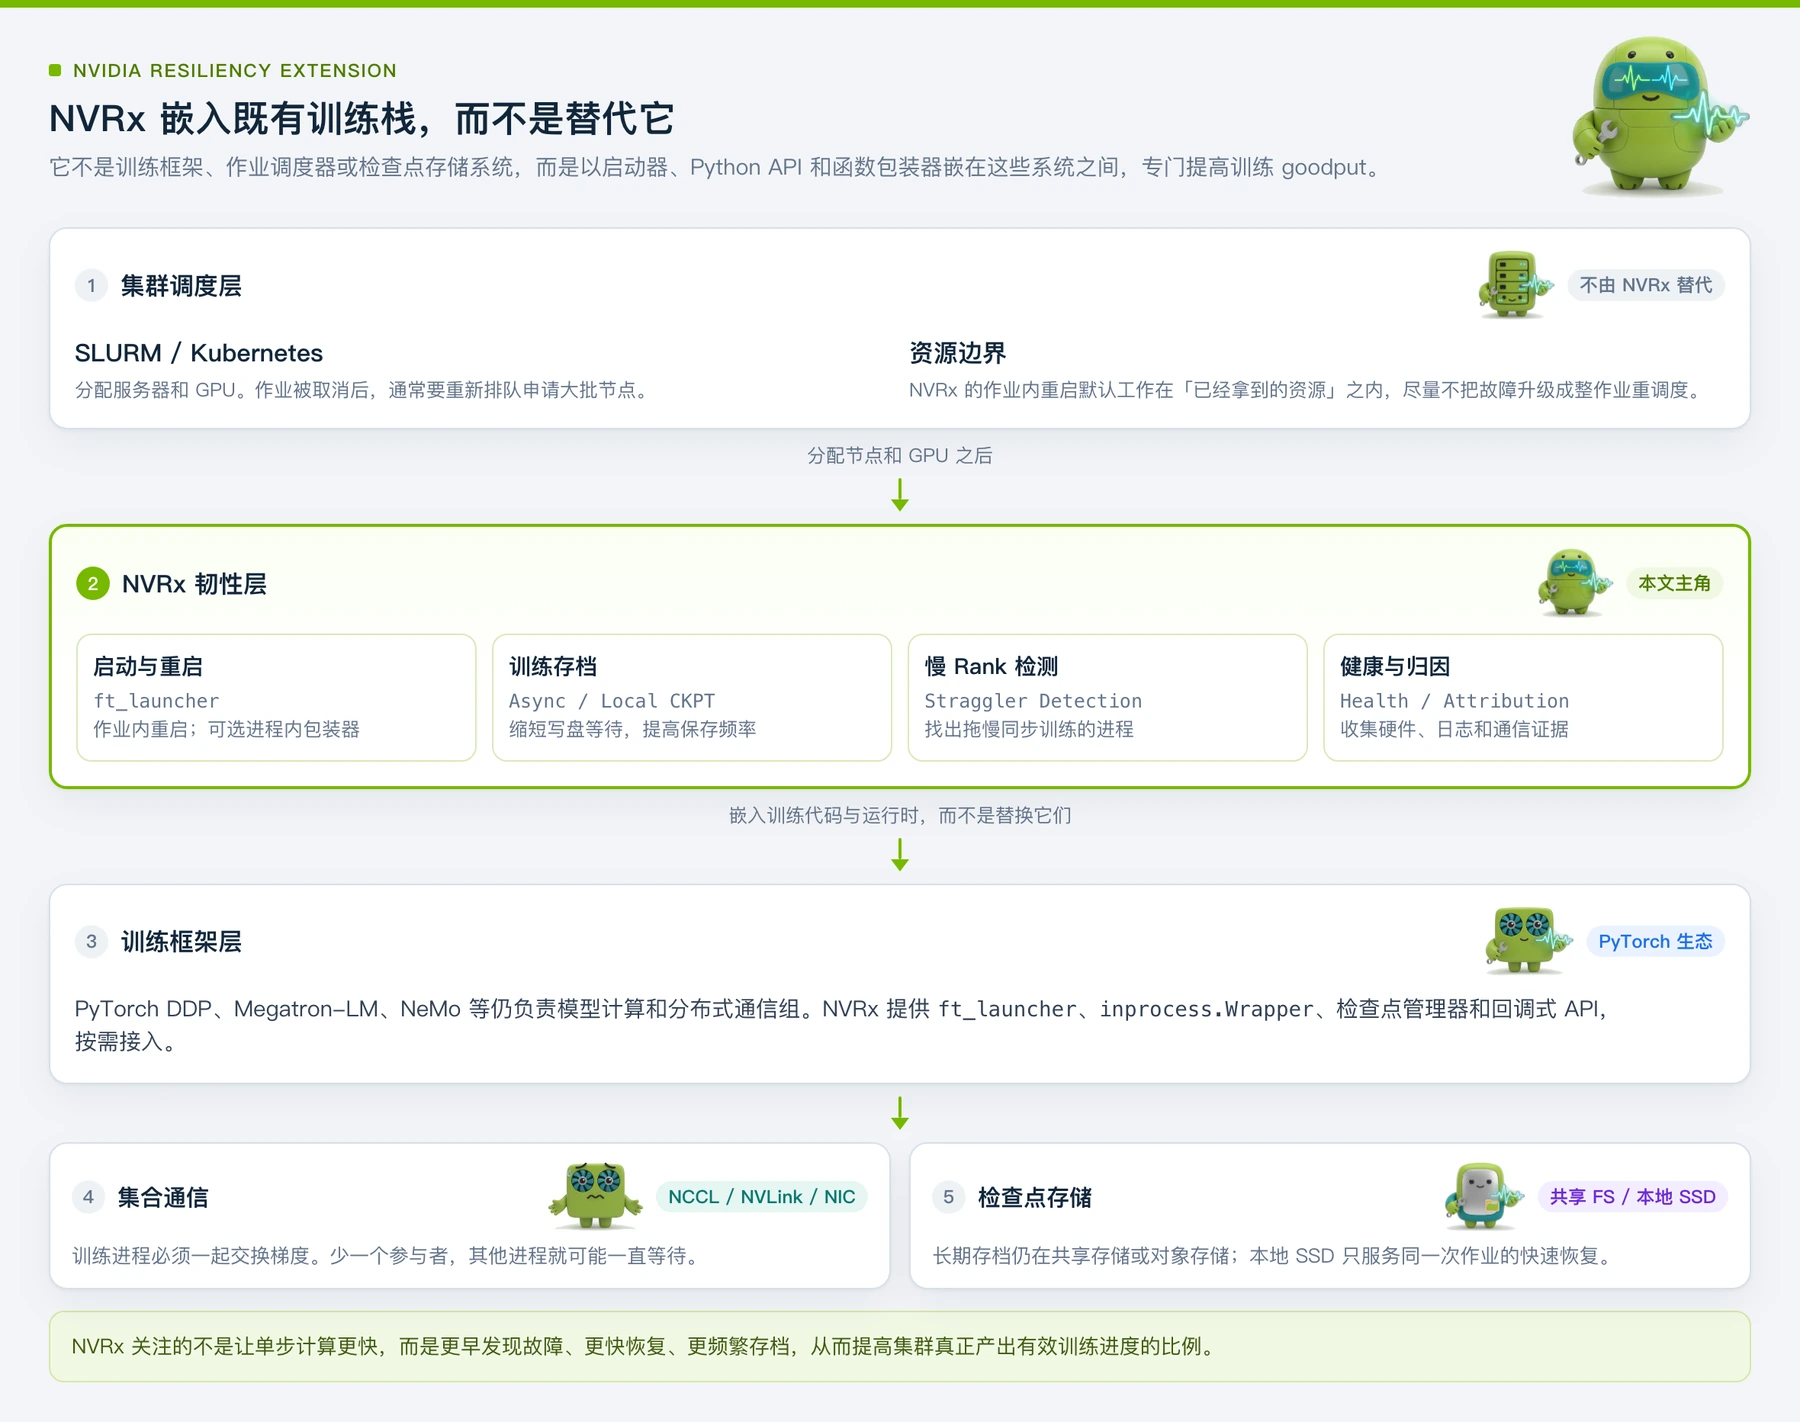The width and height of the screenshot is (1800, 1422).
Task: Click the step number 5 circle
Action: [x=948, y=1197]
